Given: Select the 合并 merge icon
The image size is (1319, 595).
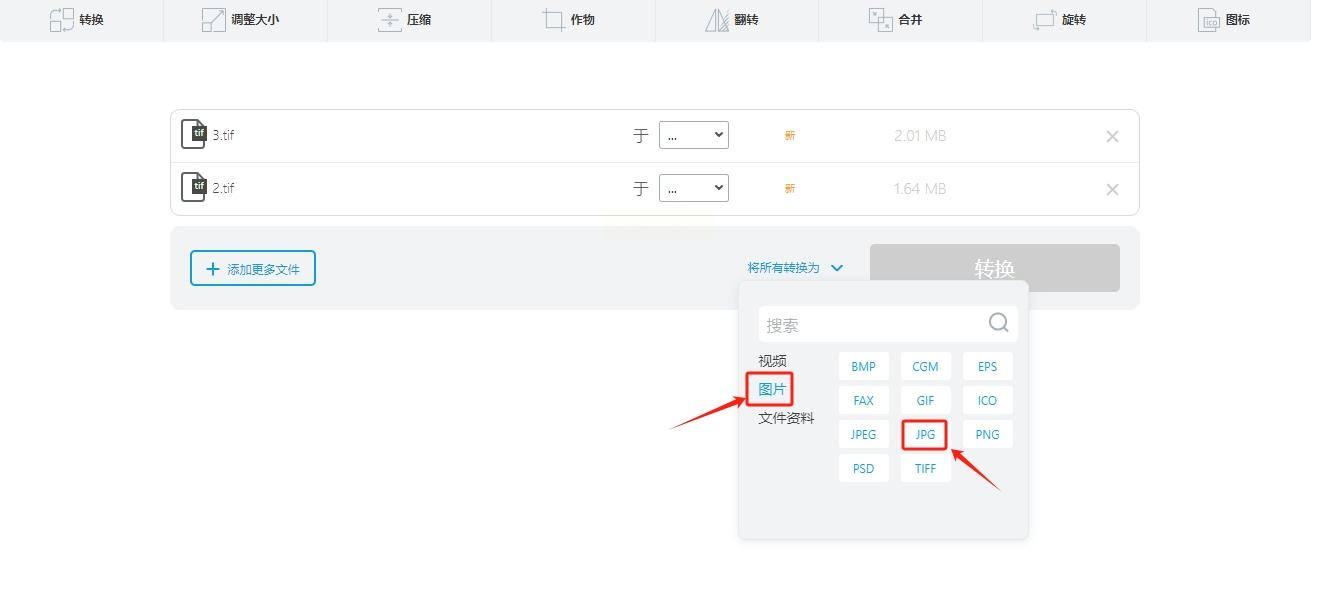Looking at the screenshot, I should point(880,19).
